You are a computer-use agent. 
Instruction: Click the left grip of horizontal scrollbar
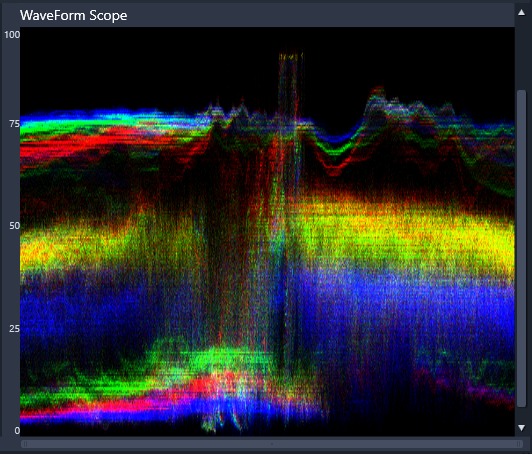(25, 444)
